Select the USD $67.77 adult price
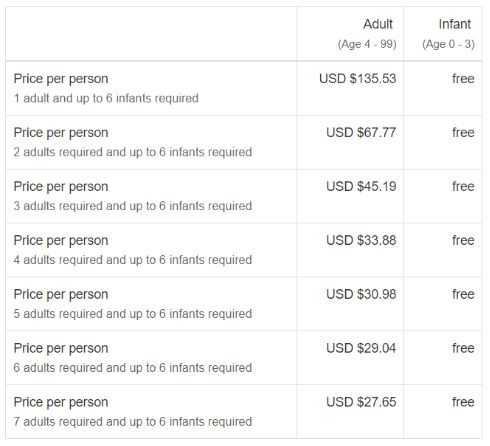This screenshot has height=446, width=490. point(361,133)
